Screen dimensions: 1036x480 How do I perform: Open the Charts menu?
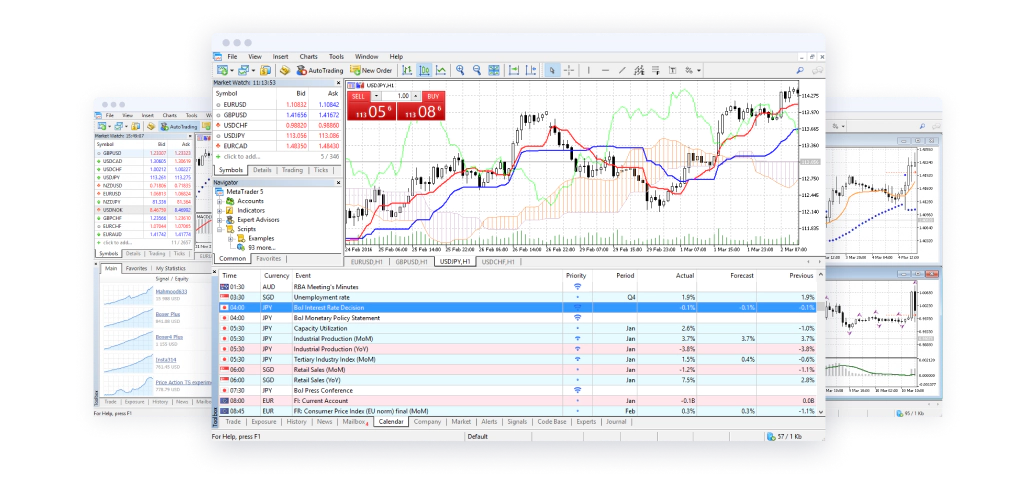point(308,57)
